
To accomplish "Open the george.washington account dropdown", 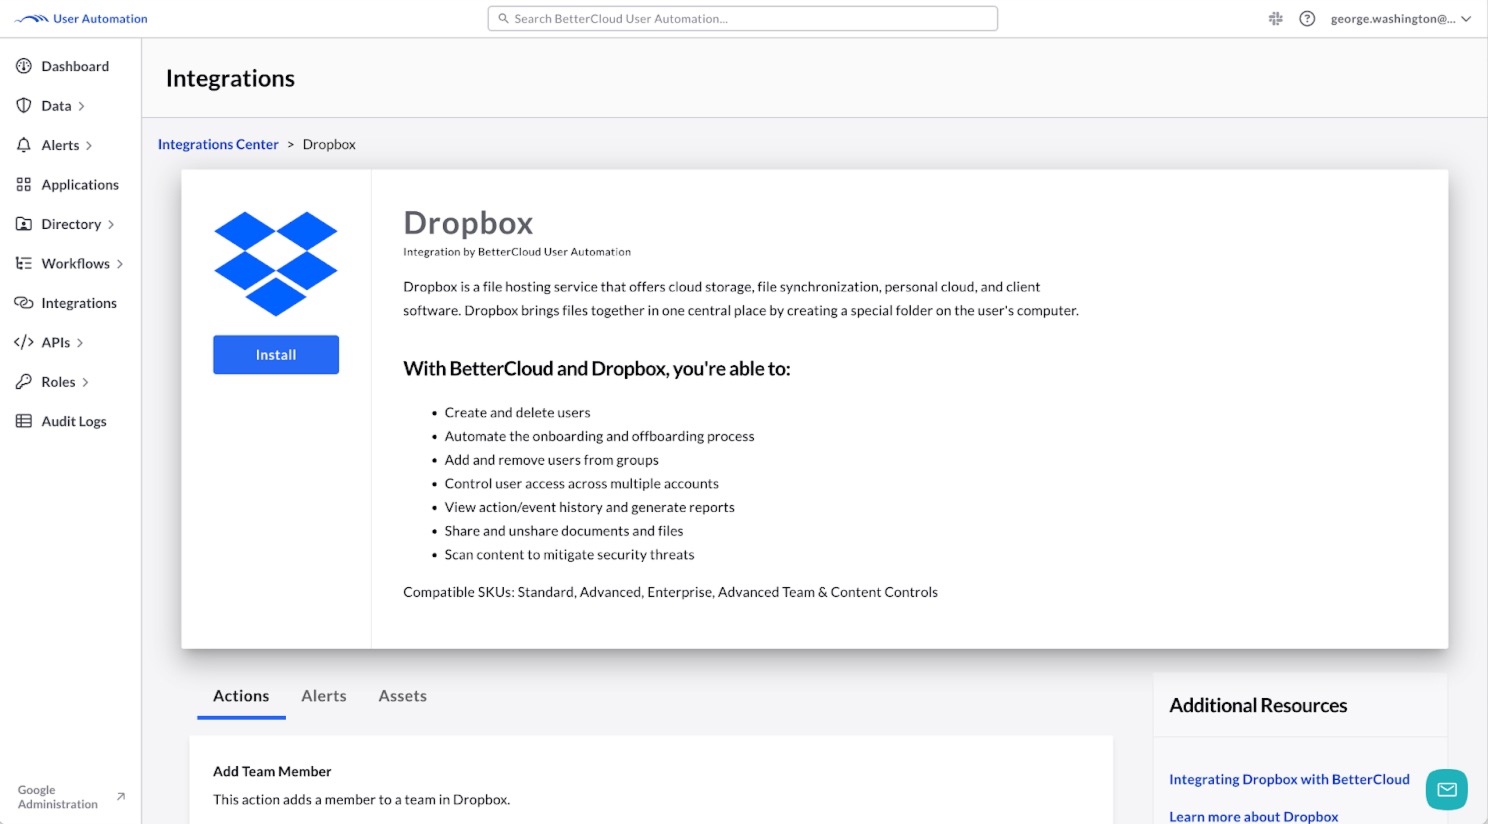I will 1400,18.
